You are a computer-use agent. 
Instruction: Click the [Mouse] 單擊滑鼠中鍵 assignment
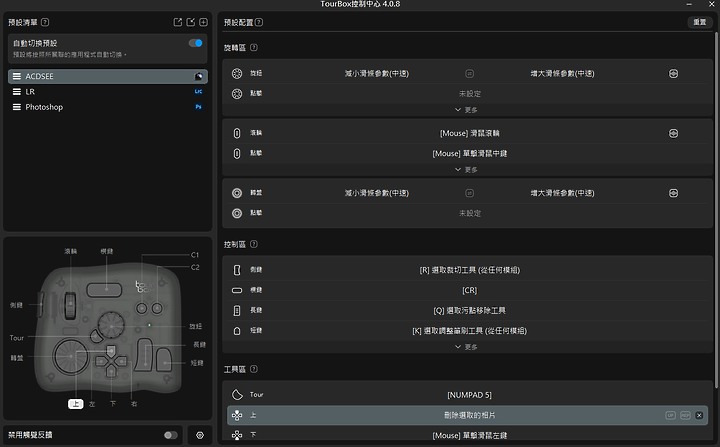pyautogui.click(x=469, y=153)
